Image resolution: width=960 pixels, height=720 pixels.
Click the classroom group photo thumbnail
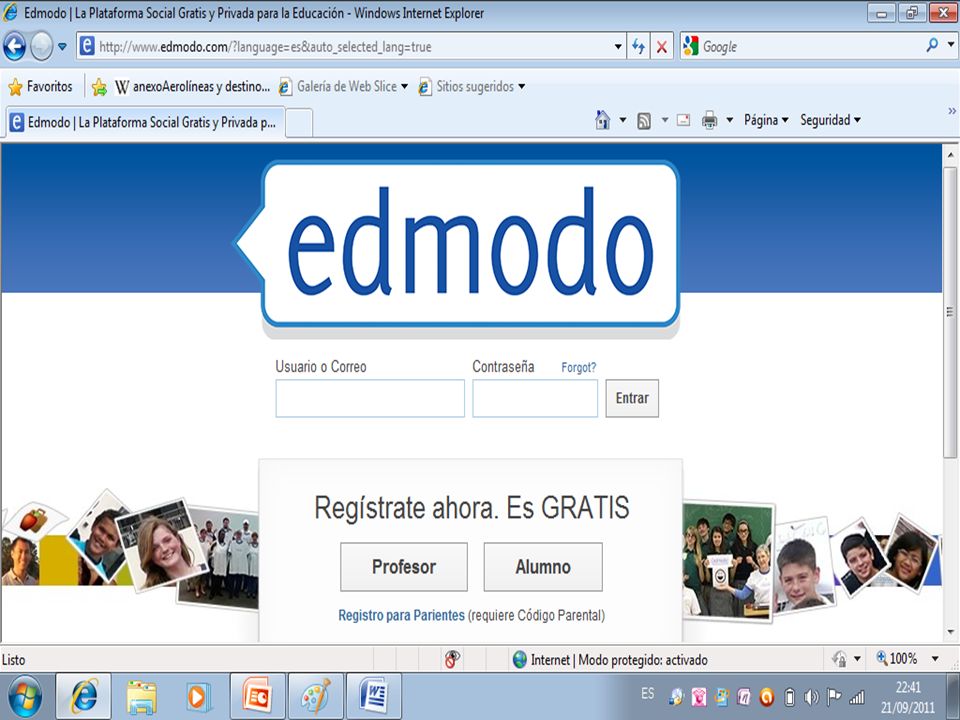[x=727, y=561]
